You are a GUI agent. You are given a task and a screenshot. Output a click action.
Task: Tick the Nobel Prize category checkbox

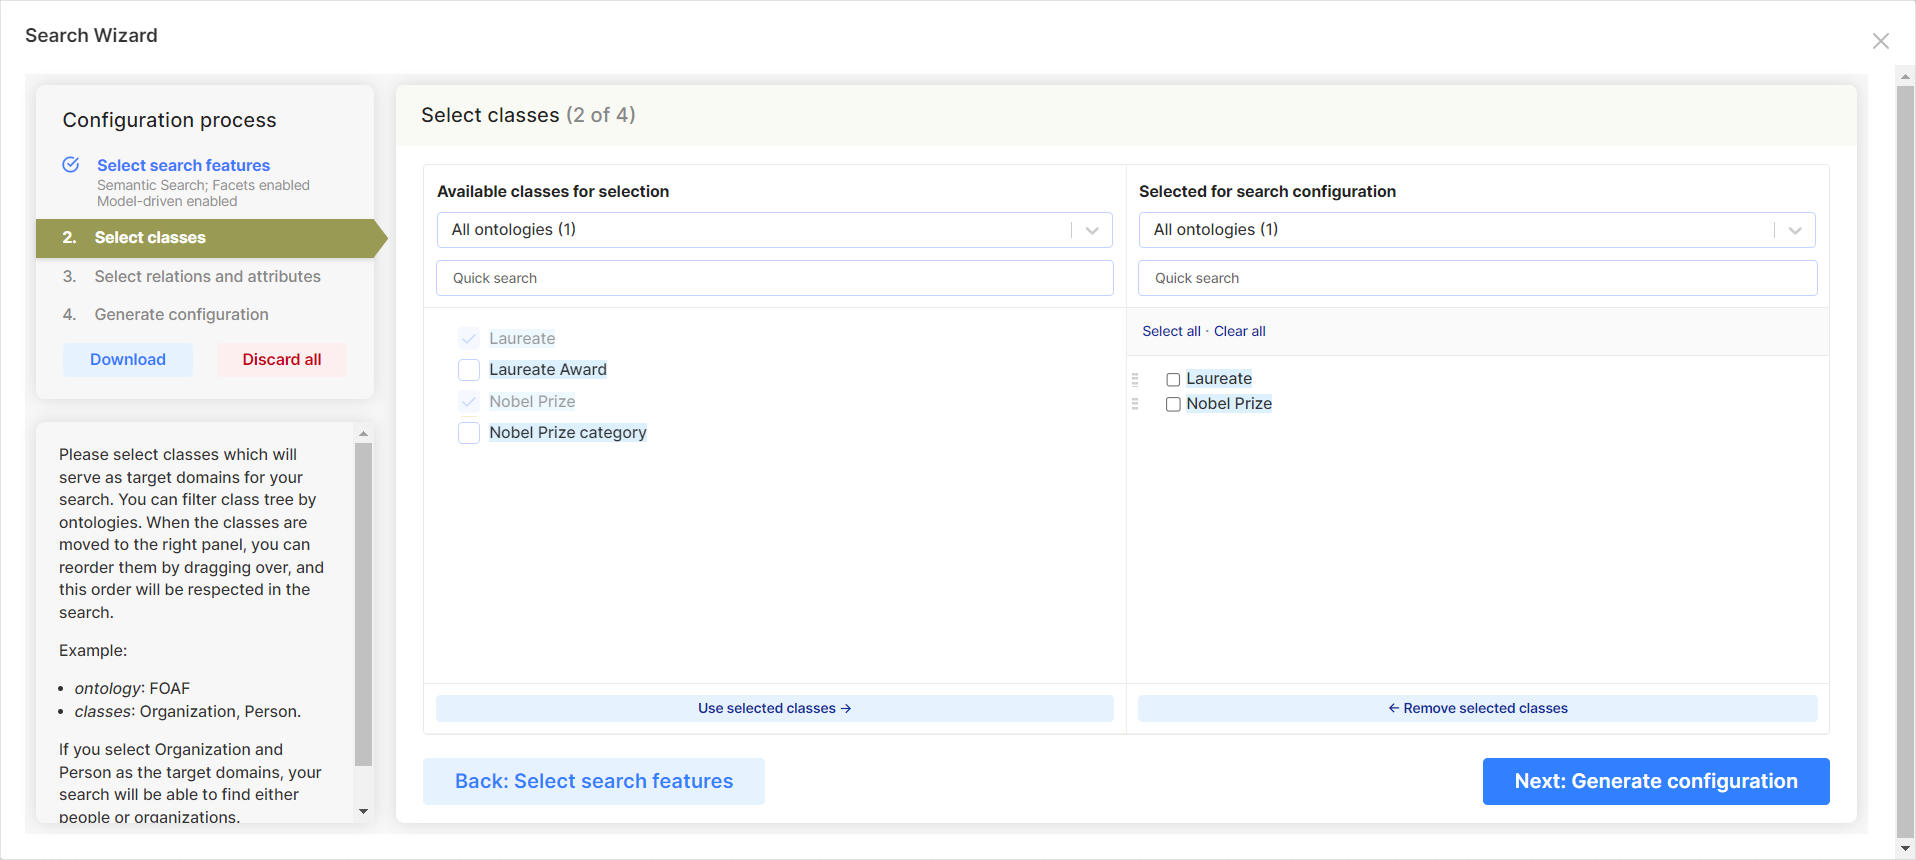point(469,433)
